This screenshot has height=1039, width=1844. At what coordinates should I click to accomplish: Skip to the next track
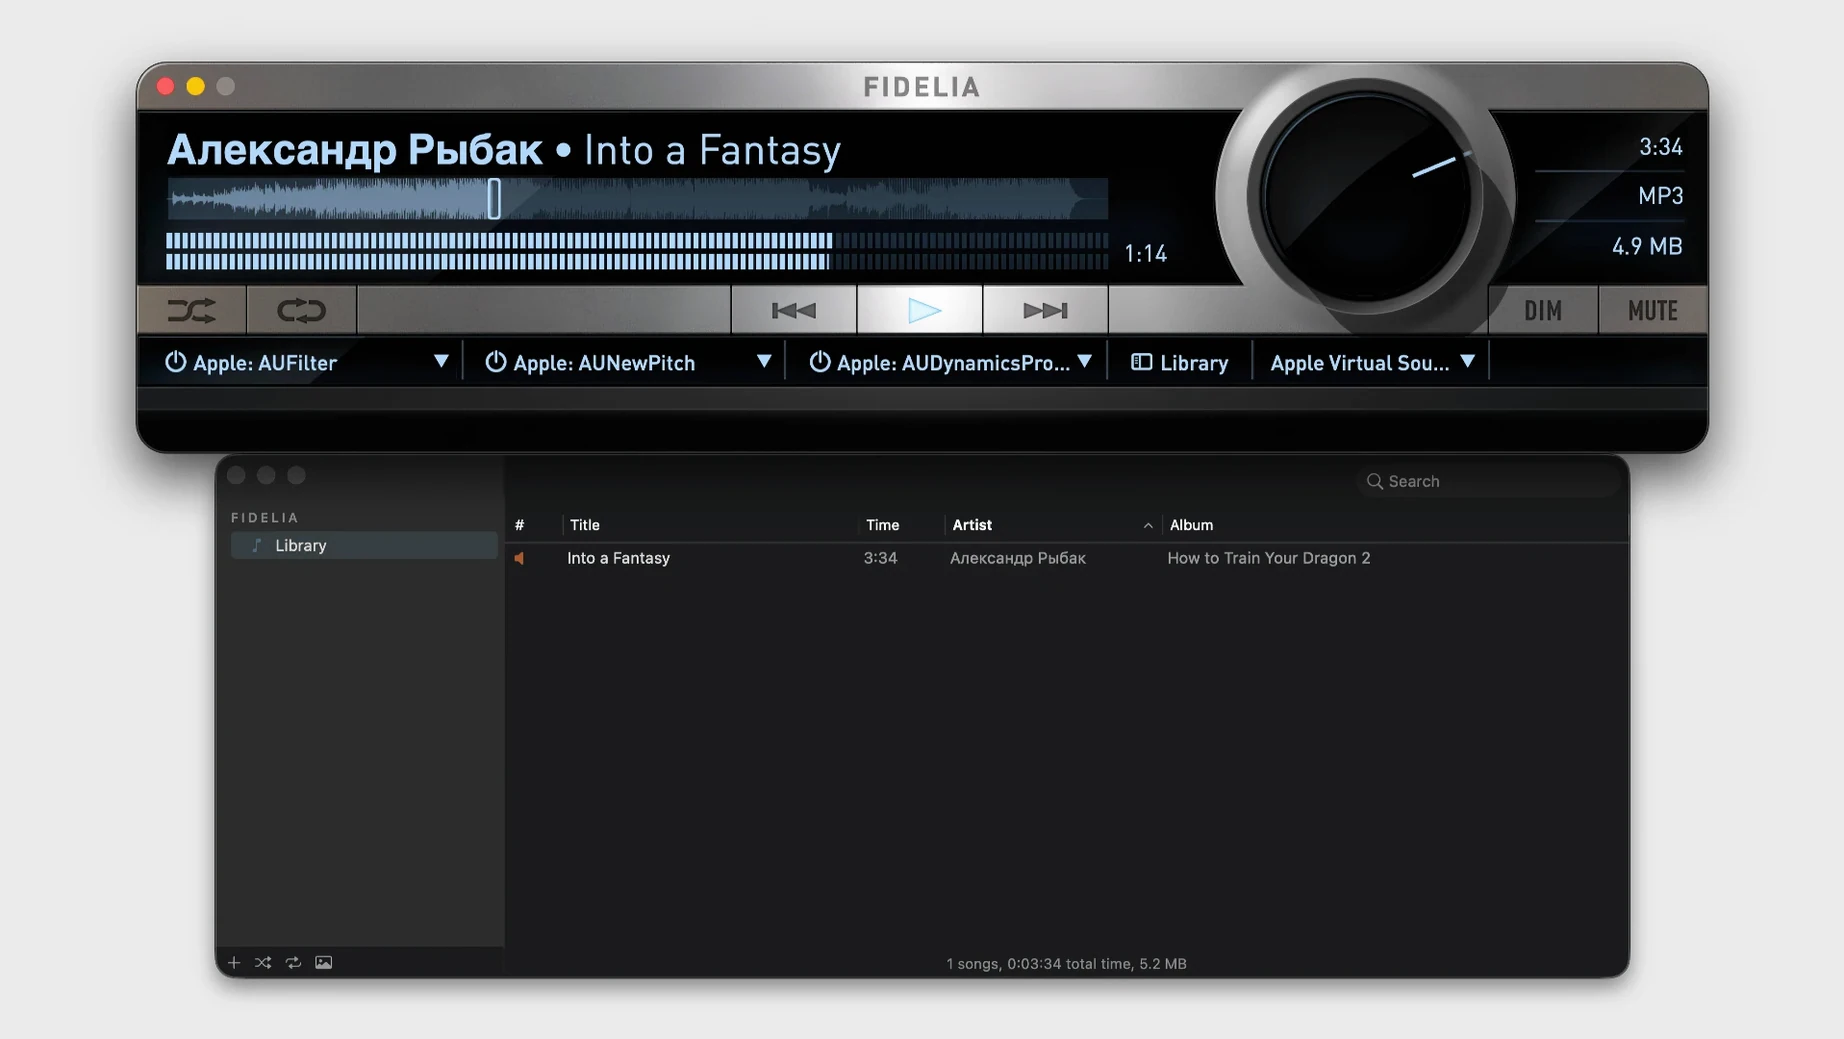(x=1045, y=311)
